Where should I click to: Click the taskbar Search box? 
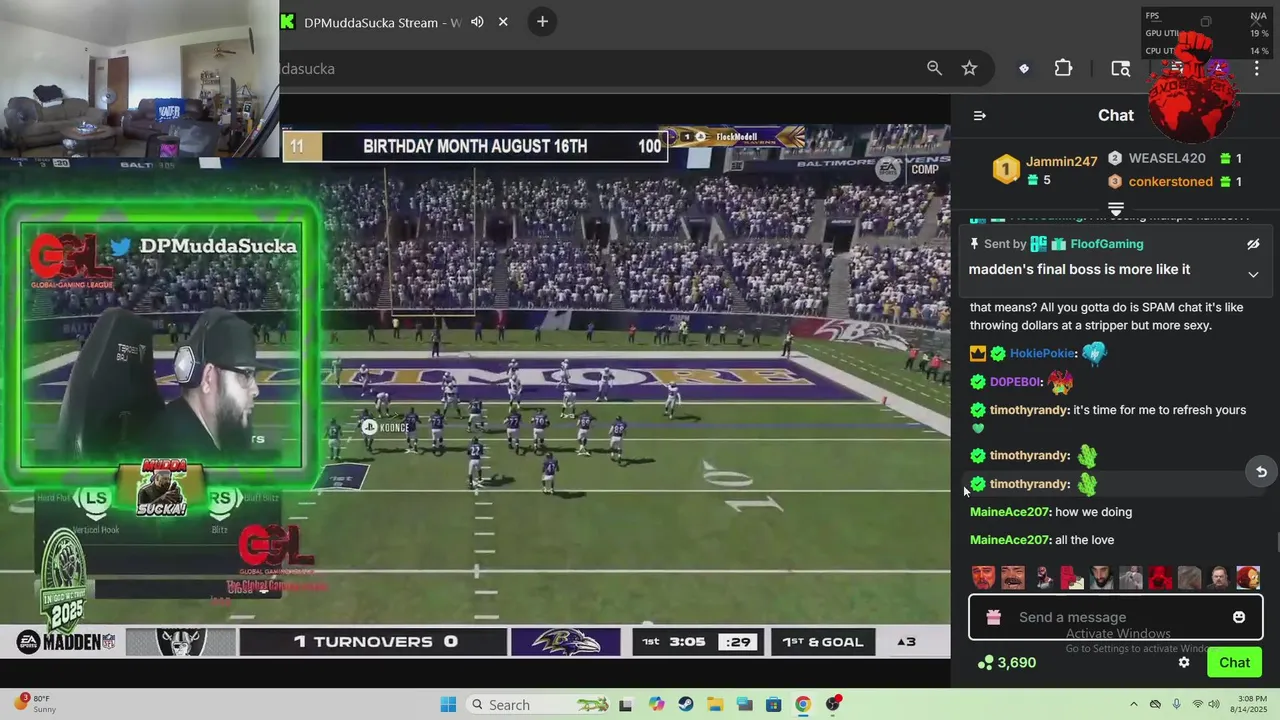coord(538,704)
